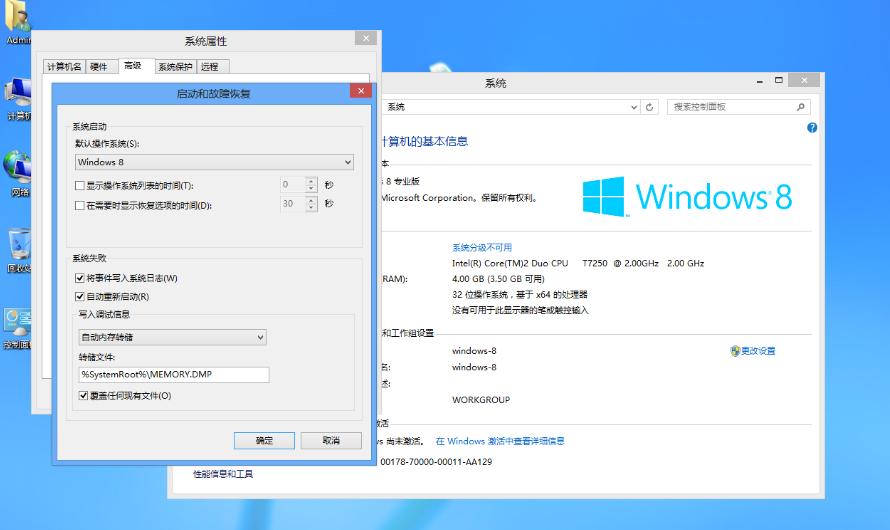Open the Control Panel desktop icon
Image resolution: width=890 pixels, height=530 pixels.
click(x=18, y=328)
